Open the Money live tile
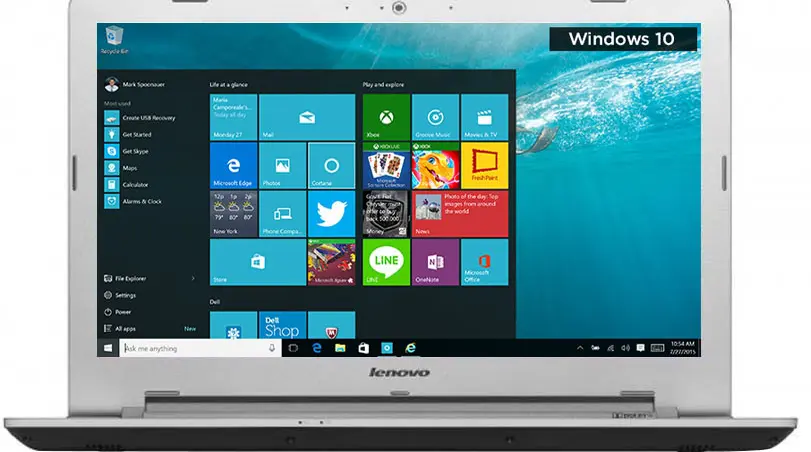The width and height of the screenshot is (811, 452). 386,214
